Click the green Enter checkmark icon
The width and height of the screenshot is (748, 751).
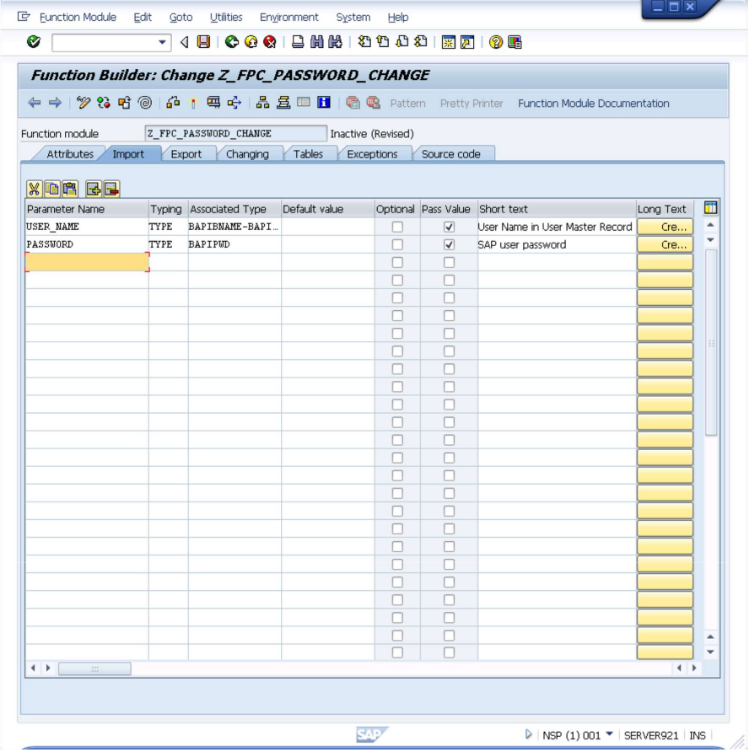click(x=34, y=42)
